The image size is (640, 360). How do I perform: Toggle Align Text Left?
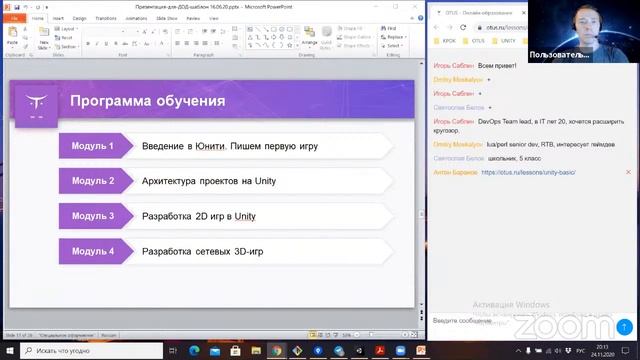178,43
